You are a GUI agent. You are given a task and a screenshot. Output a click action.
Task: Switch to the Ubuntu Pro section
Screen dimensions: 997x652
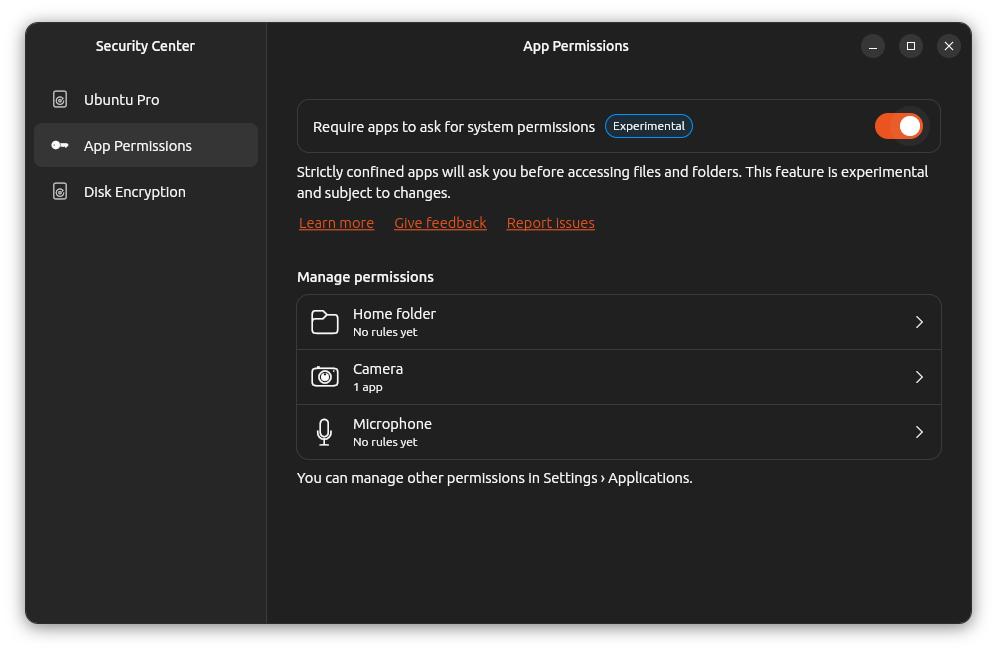pos(121,99)
